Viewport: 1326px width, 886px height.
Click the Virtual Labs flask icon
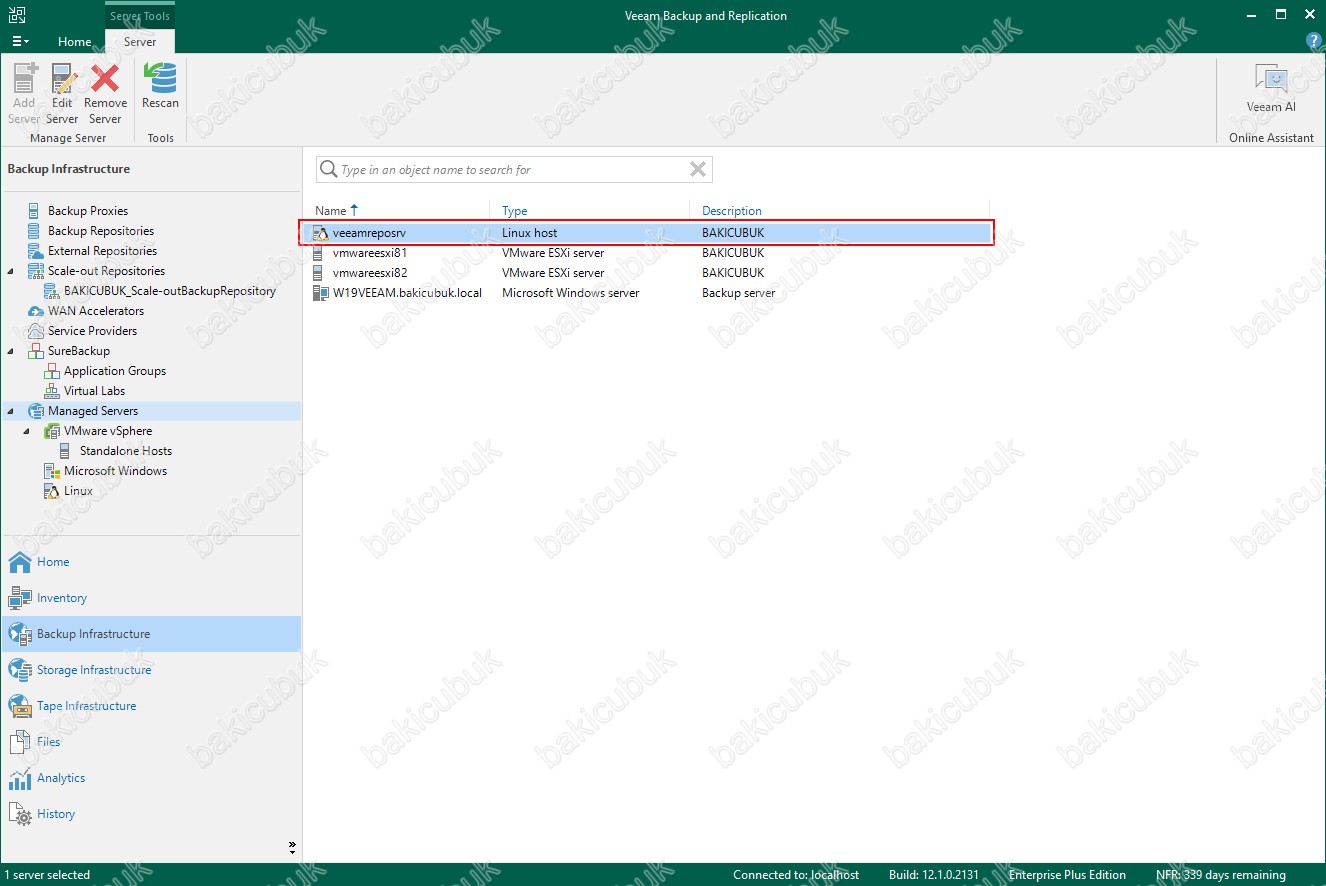(52, 391)
